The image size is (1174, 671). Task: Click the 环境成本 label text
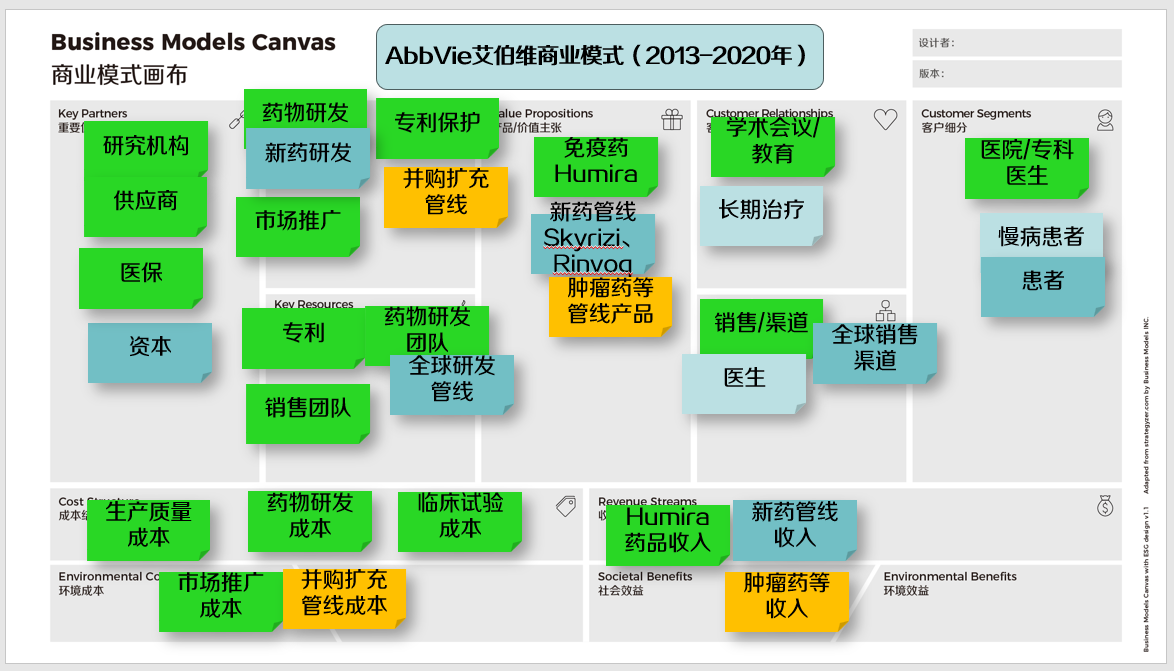pos(82,591)
